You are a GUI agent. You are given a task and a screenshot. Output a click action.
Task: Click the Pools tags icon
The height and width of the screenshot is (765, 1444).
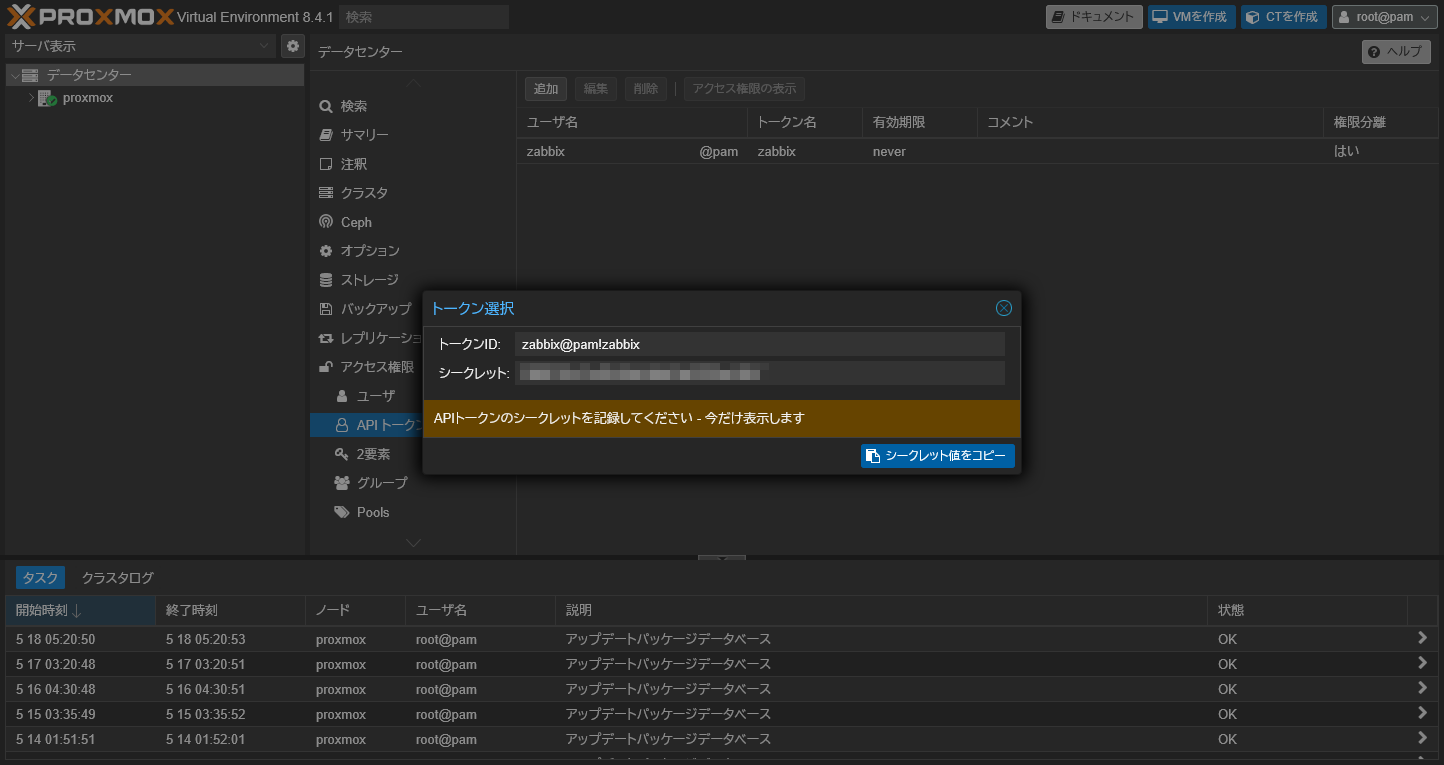coord(342,512)
